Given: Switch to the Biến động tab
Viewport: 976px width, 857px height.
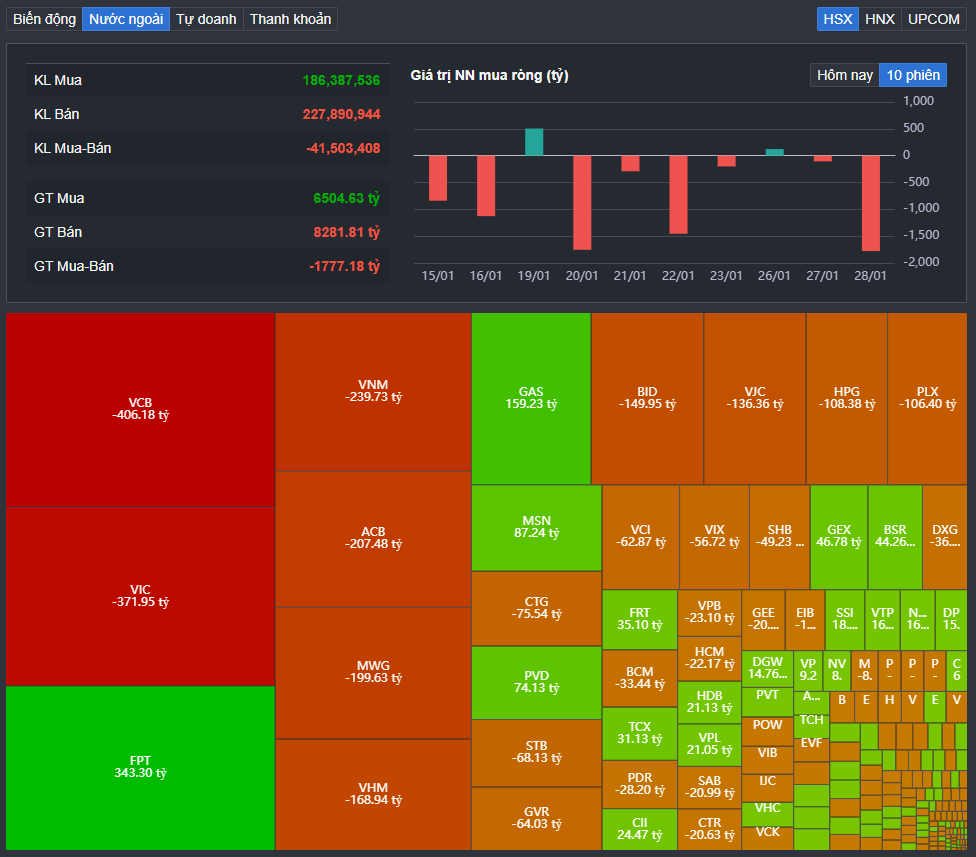Looking at the screenshot, I should coord(44,19).
